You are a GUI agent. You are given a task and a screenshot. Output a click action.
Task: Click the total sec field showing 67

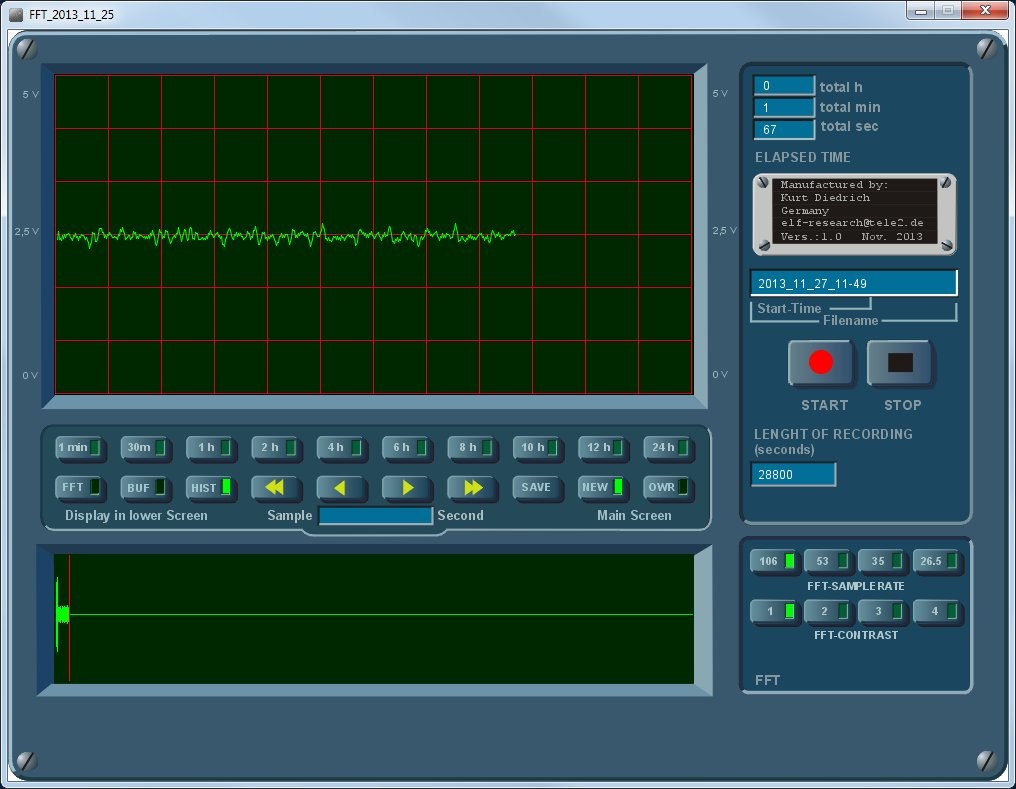click(x=783, y=129)
